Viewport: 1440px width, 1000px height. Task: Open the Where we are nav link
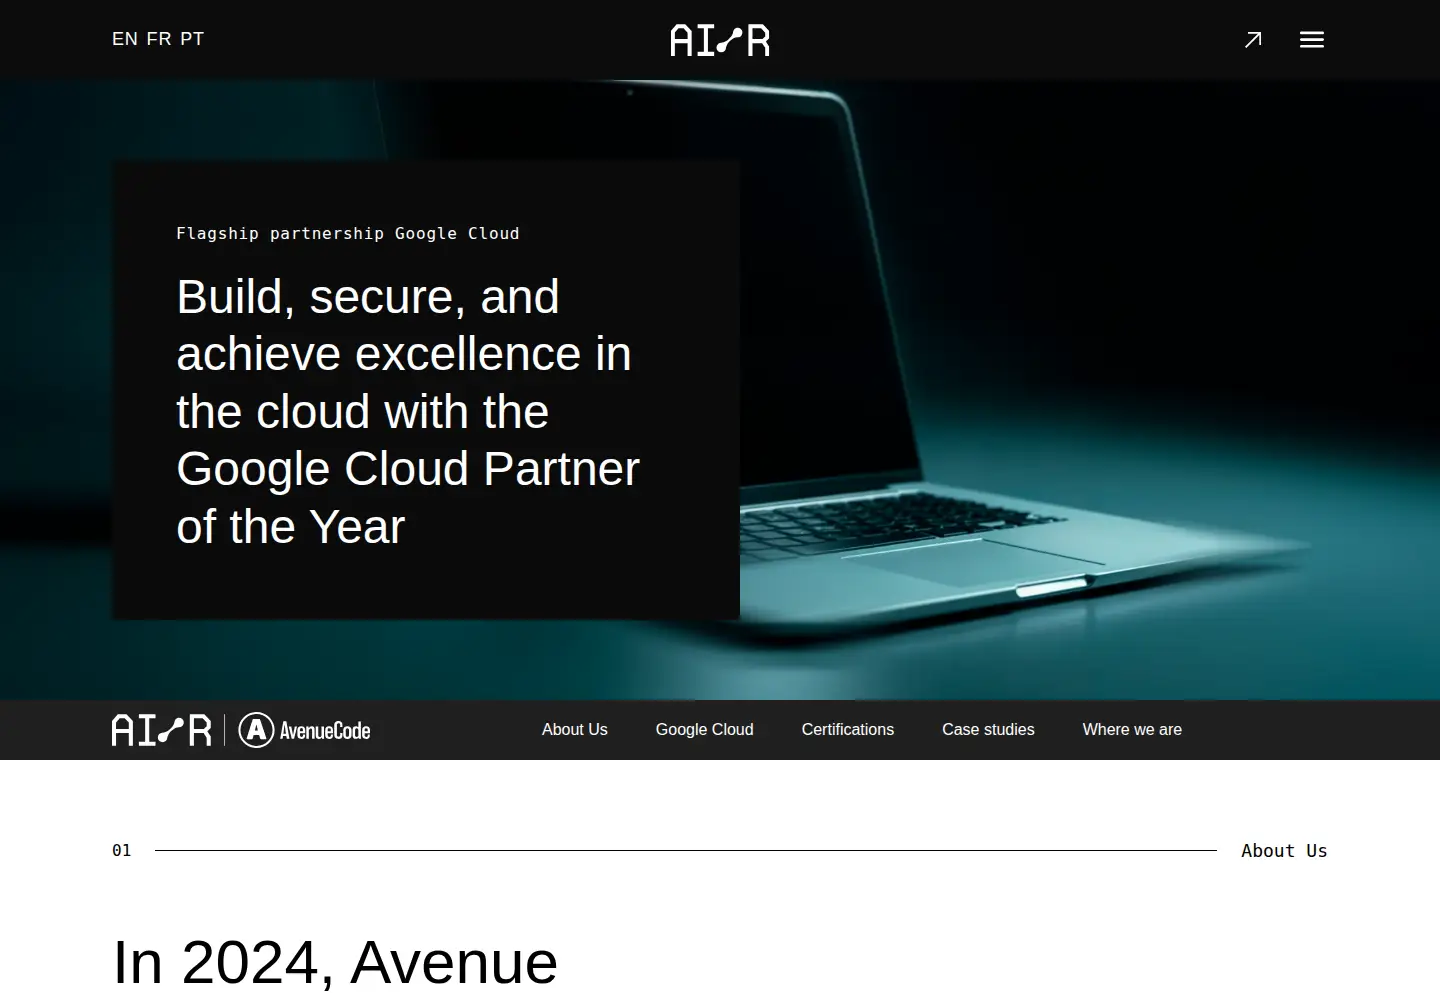(1132, 730)
